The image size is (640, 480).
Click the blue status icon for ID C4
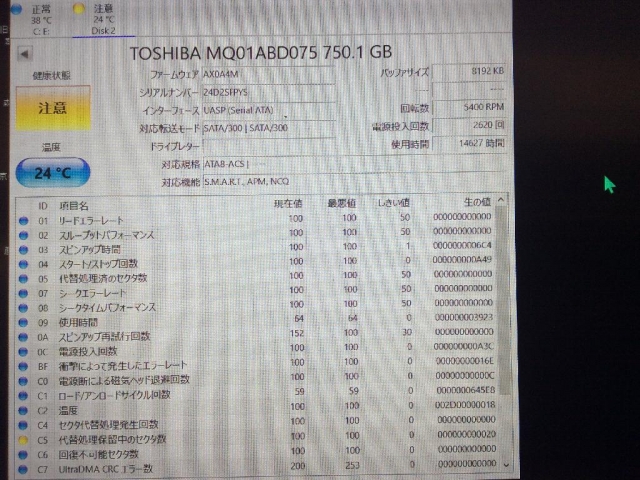point(24,425)
